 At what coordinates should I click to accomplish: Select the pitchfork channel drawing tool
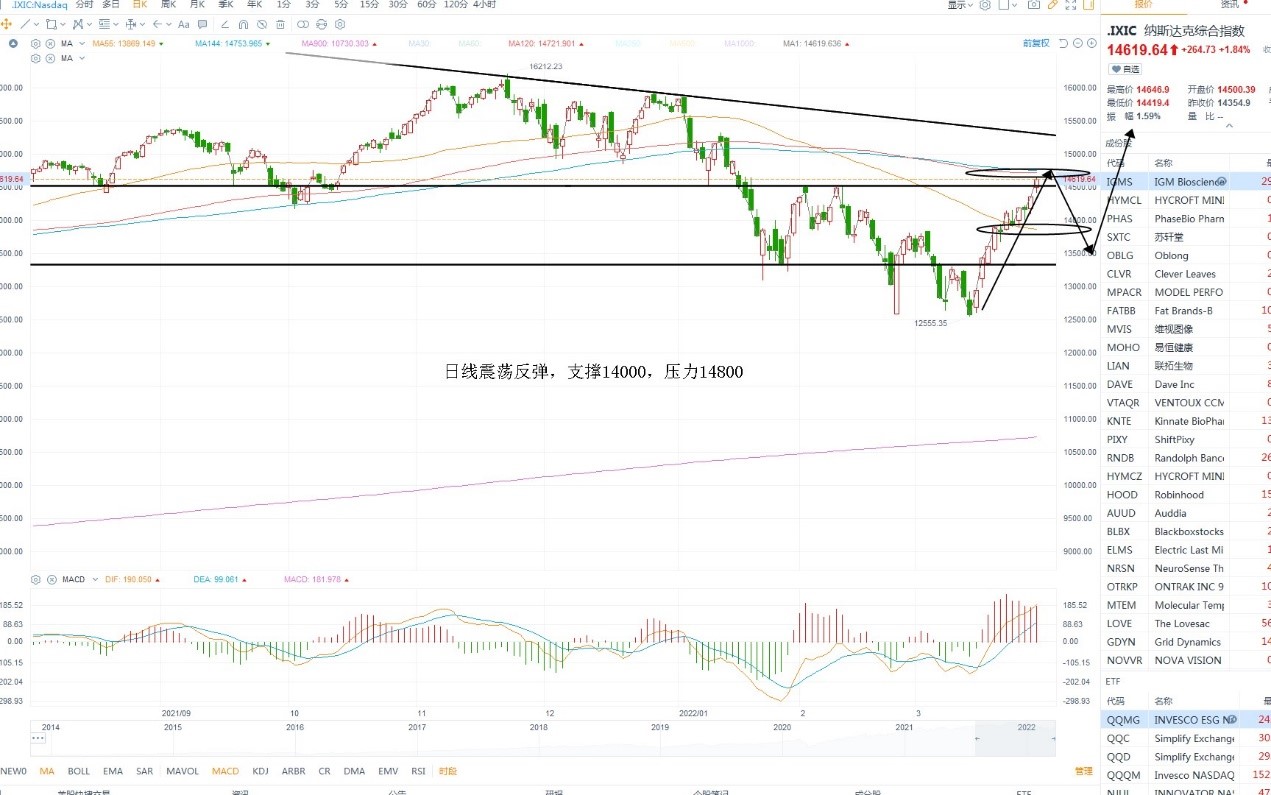point(77,24)
